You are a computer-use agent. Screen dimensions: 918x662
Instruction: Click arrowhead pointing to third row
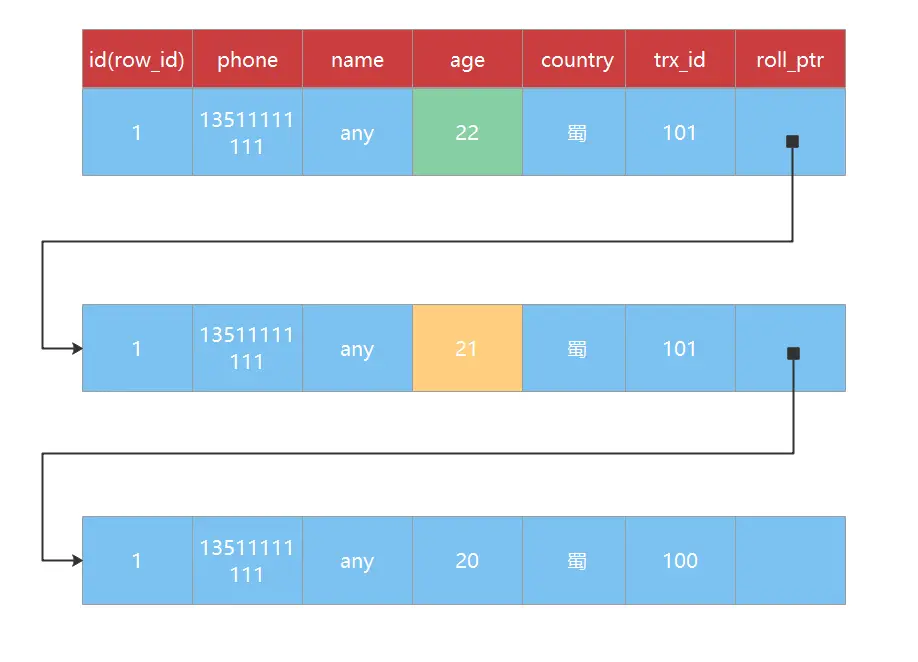point(77,560)
